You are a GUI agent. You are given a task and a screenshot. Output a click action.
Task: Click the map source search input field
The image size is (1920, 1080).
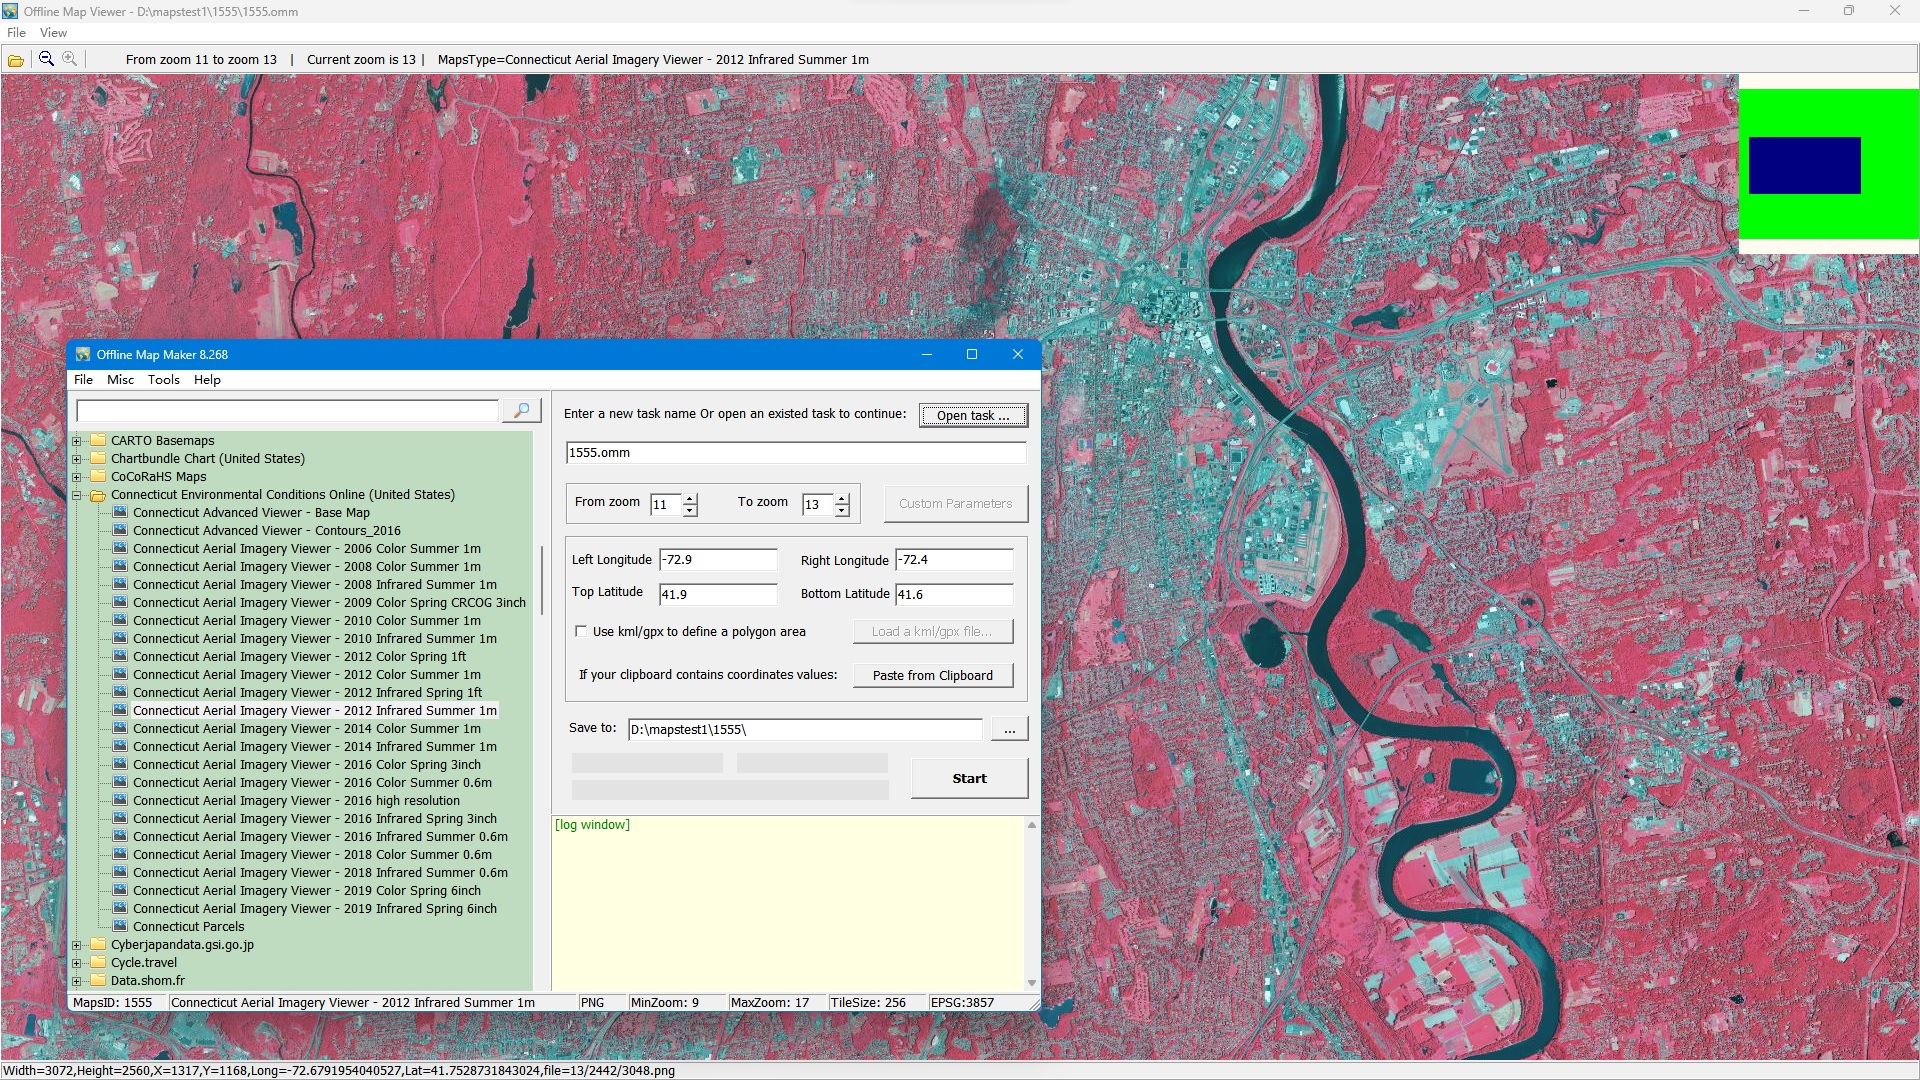[287, 411]
